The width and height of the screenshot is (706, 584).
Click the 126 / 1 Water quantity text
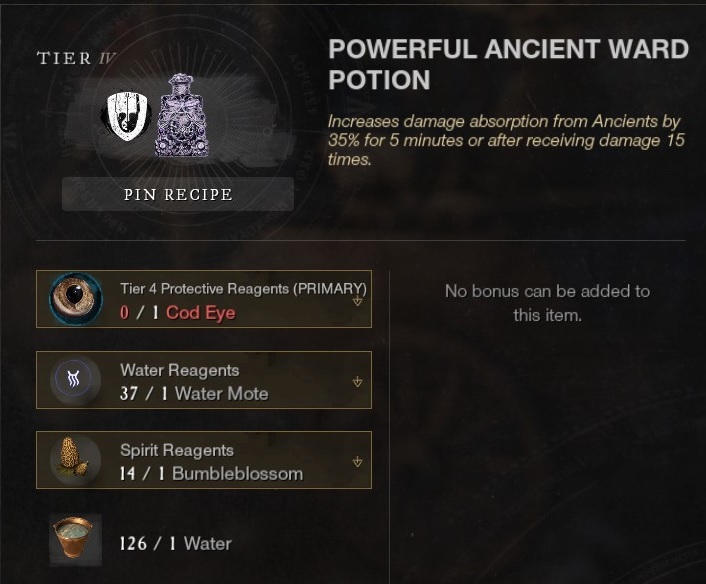176,543
